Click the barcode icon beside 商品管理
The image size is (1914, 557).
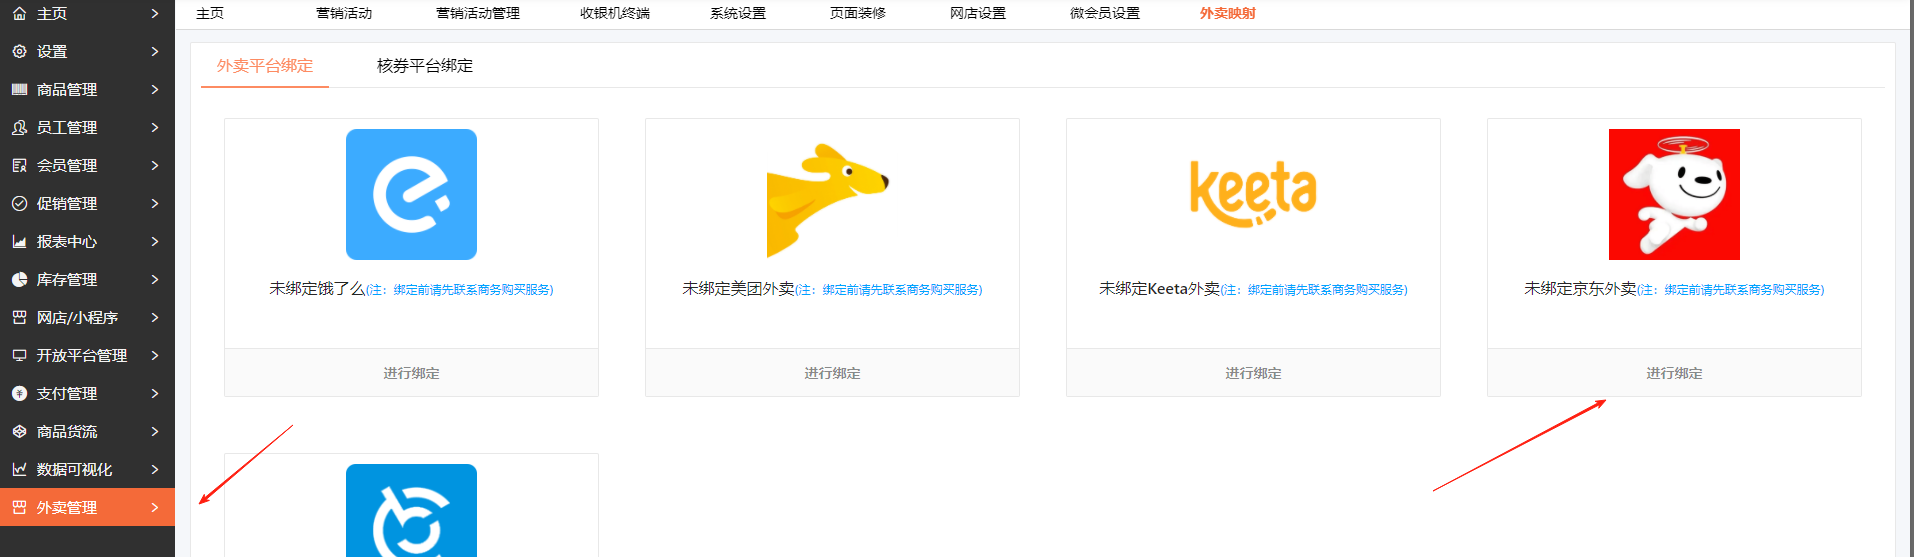[19, 89]
